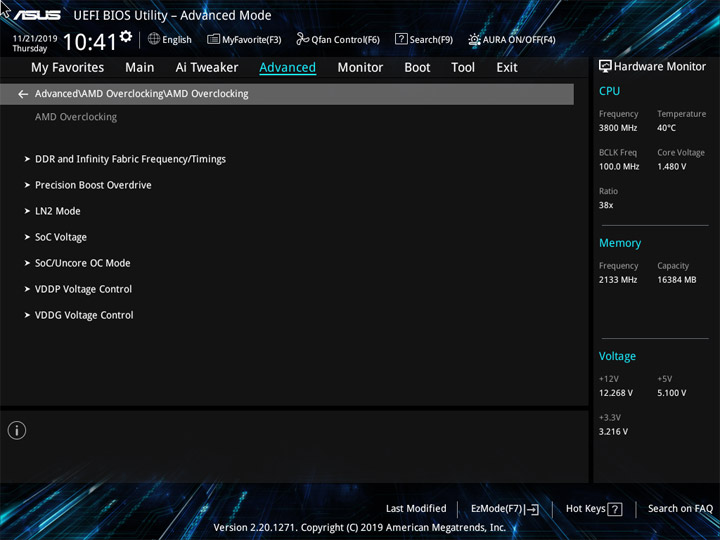Click +3.3V reading 3.216 V
The image size is (720, 540).
(x=613, y=432)
